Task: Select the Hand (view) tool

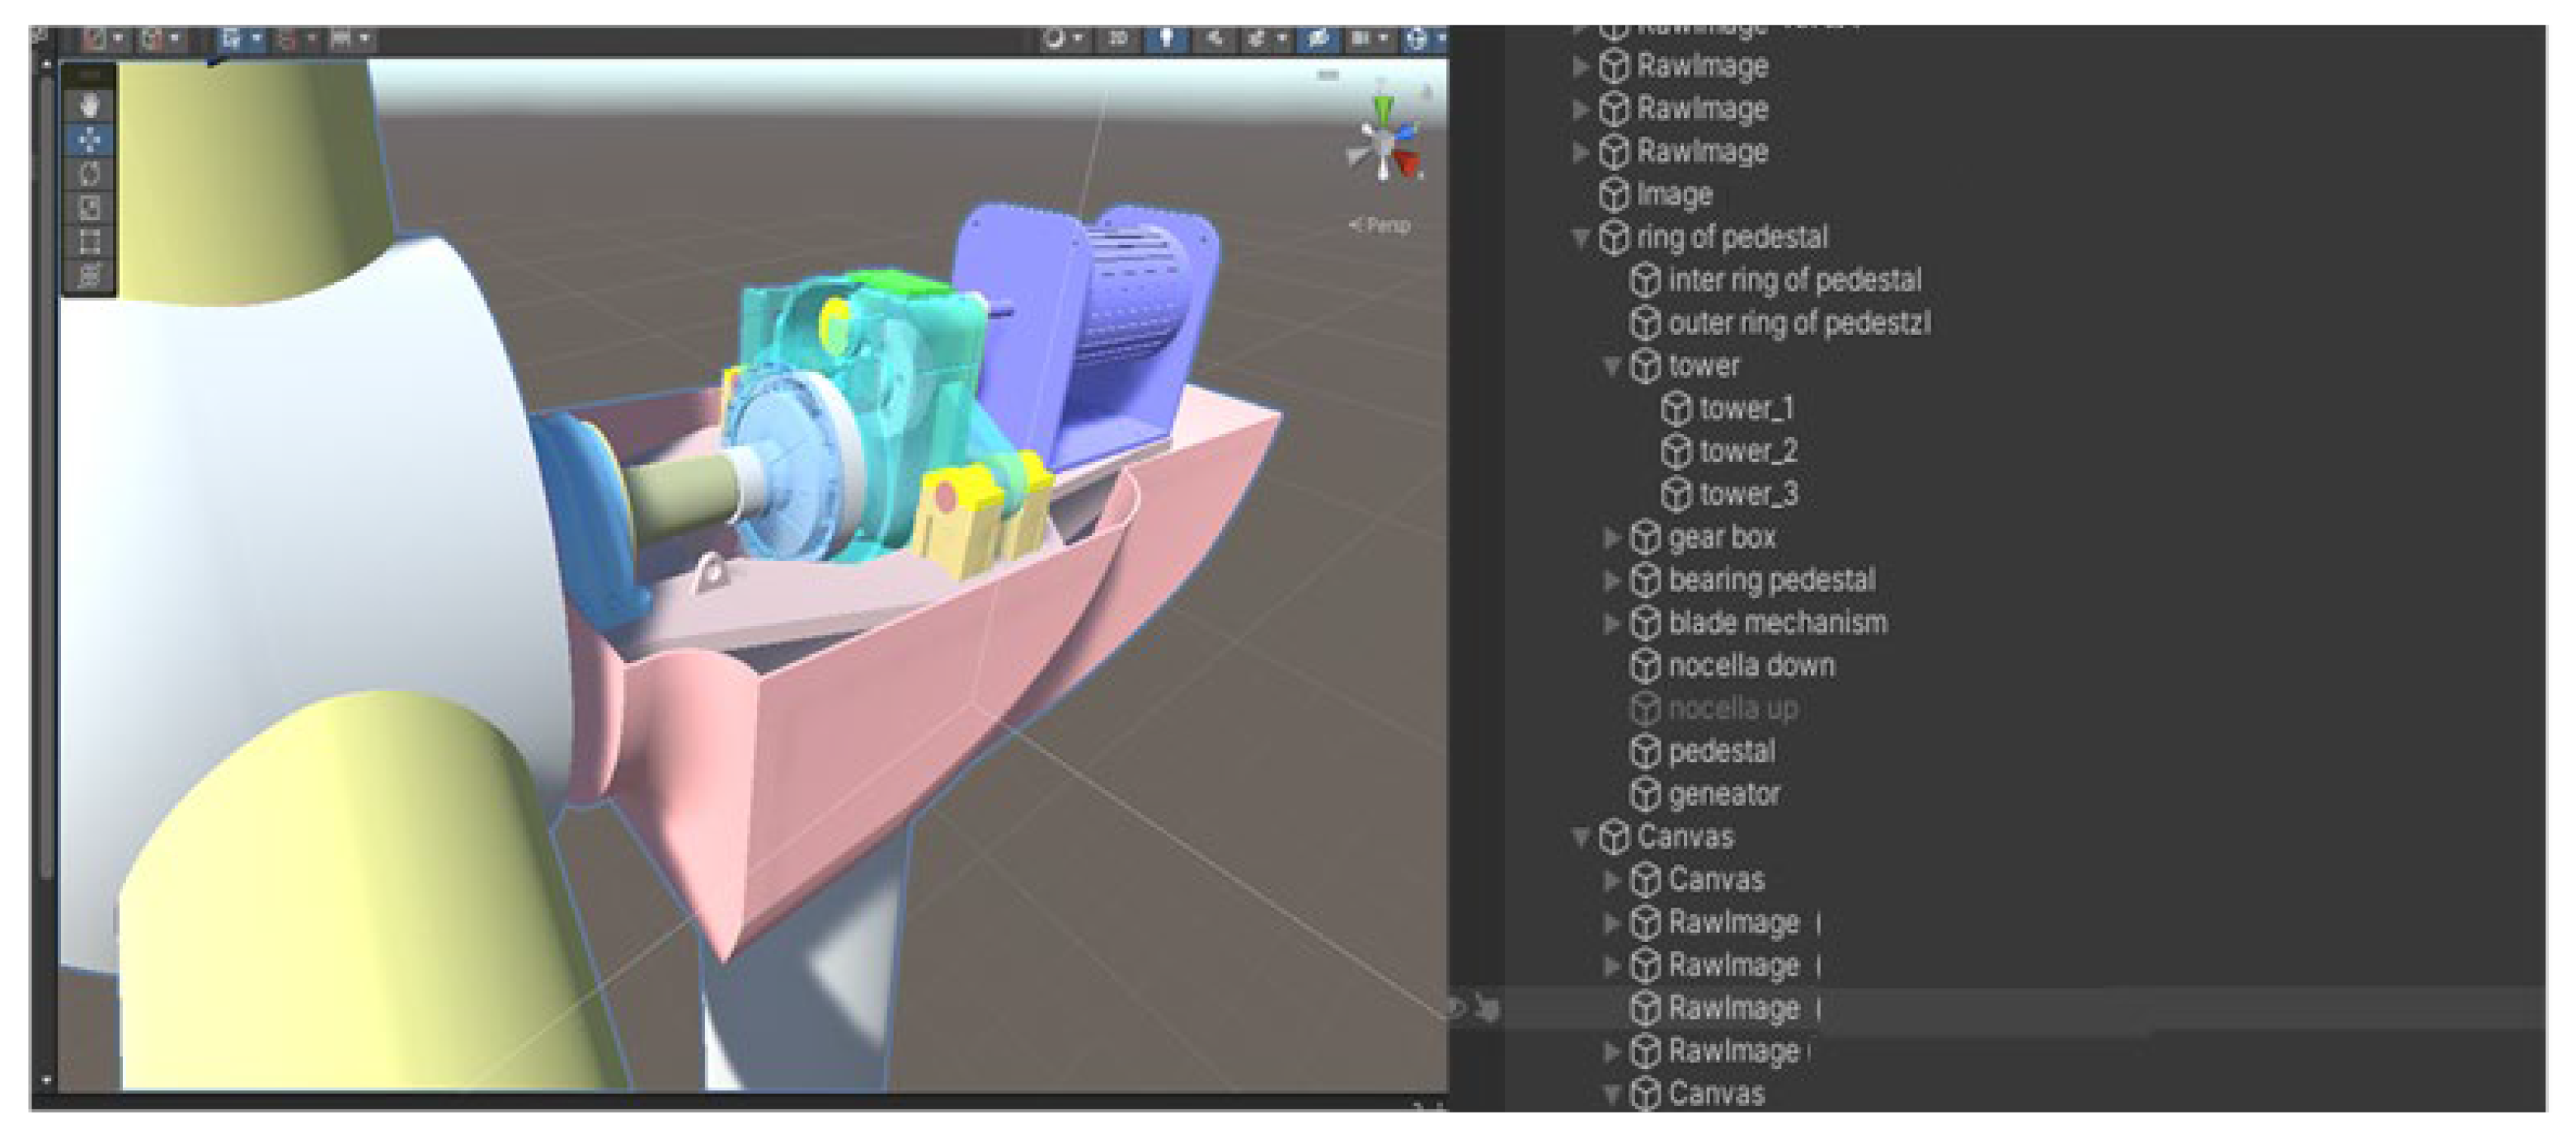Action: click(90, 105)
